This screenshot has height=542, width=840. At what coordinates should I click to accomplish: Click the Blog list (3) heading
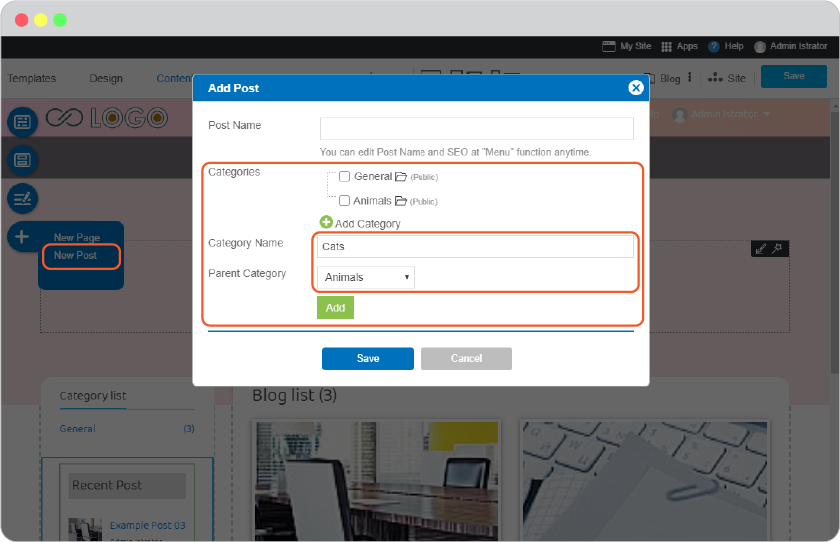click(x=294, y=395)
